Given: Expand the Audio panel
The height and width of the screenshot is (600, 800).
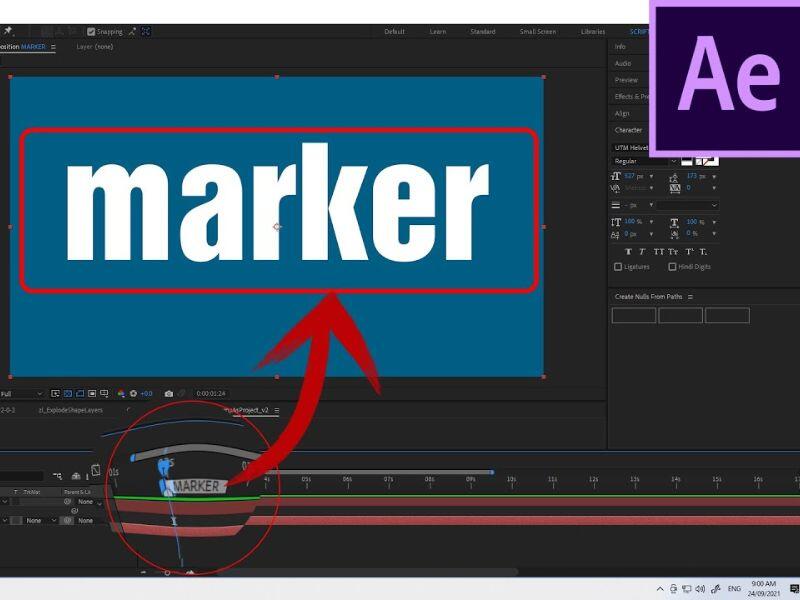Looking at the screenshot, I should tap(622, 63).
